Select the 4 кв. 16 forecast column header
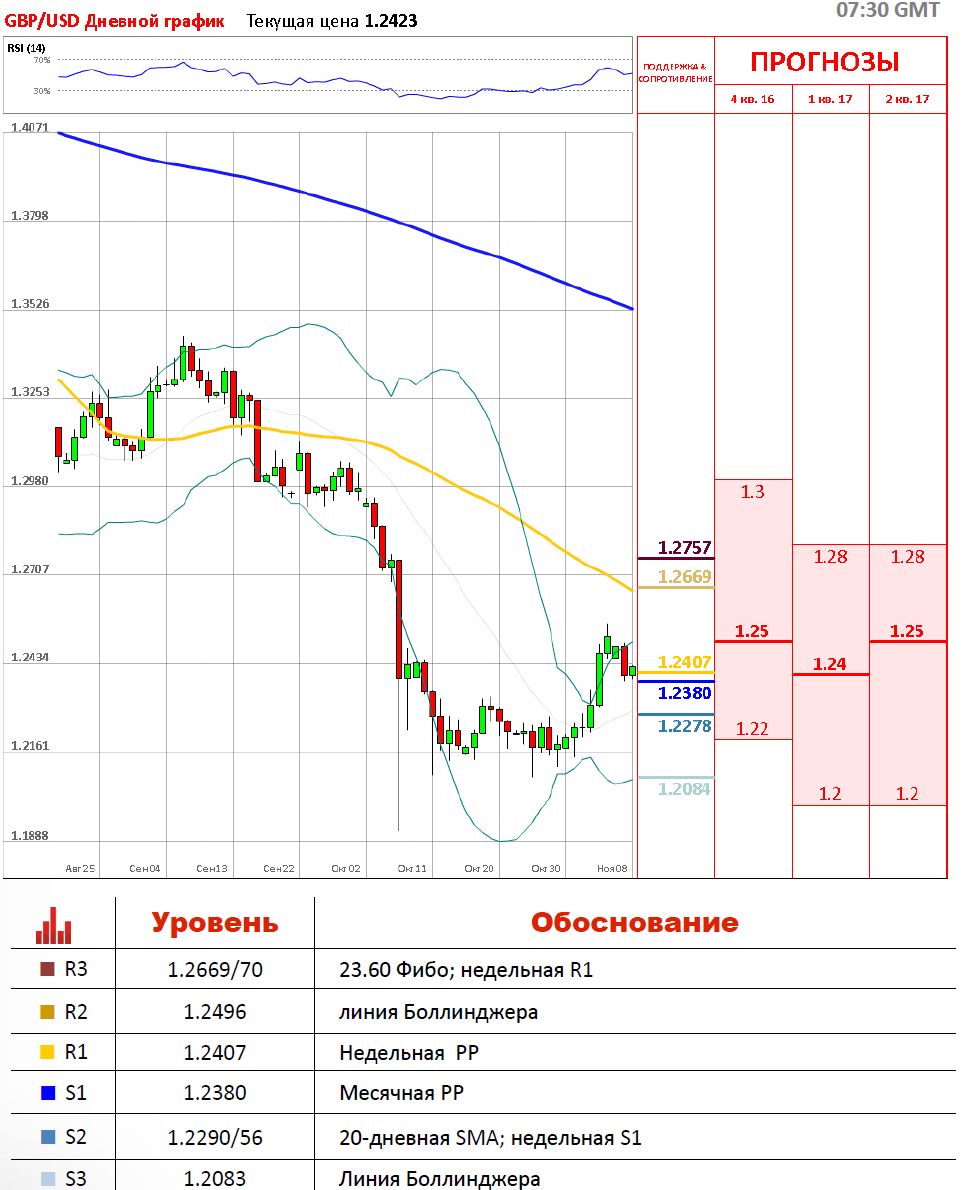The image size is (966, 1190). [753, 99]
